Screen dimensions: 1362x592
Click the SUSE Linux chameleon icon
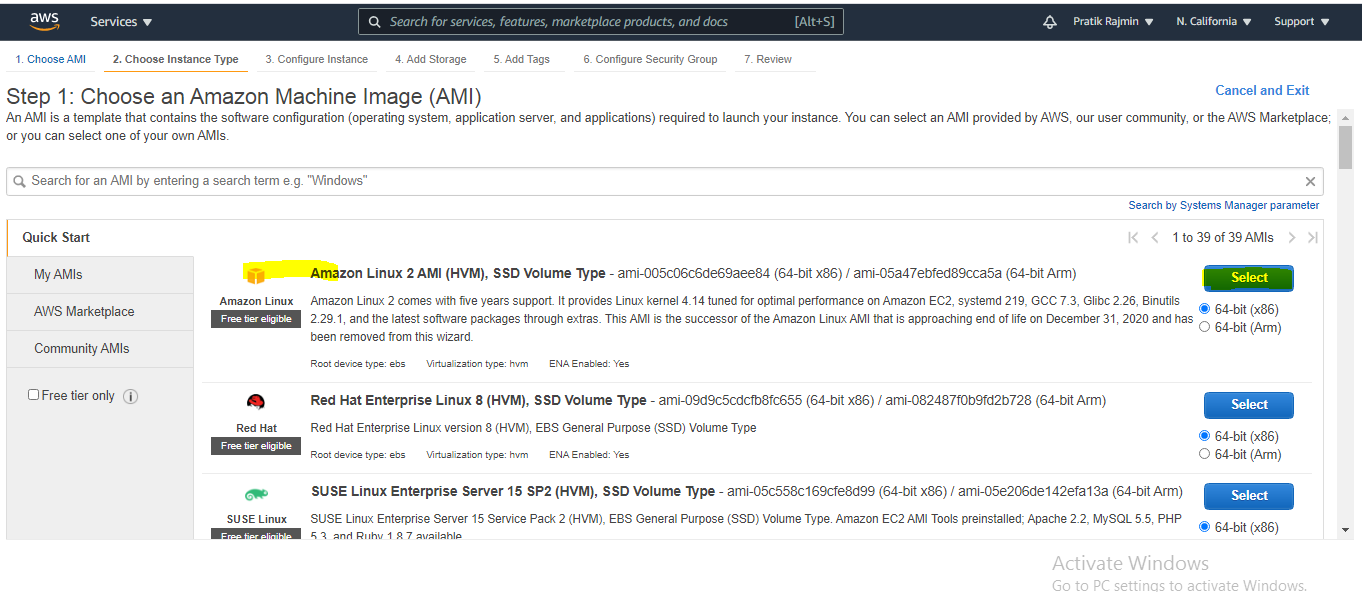[x=256, y=495]
